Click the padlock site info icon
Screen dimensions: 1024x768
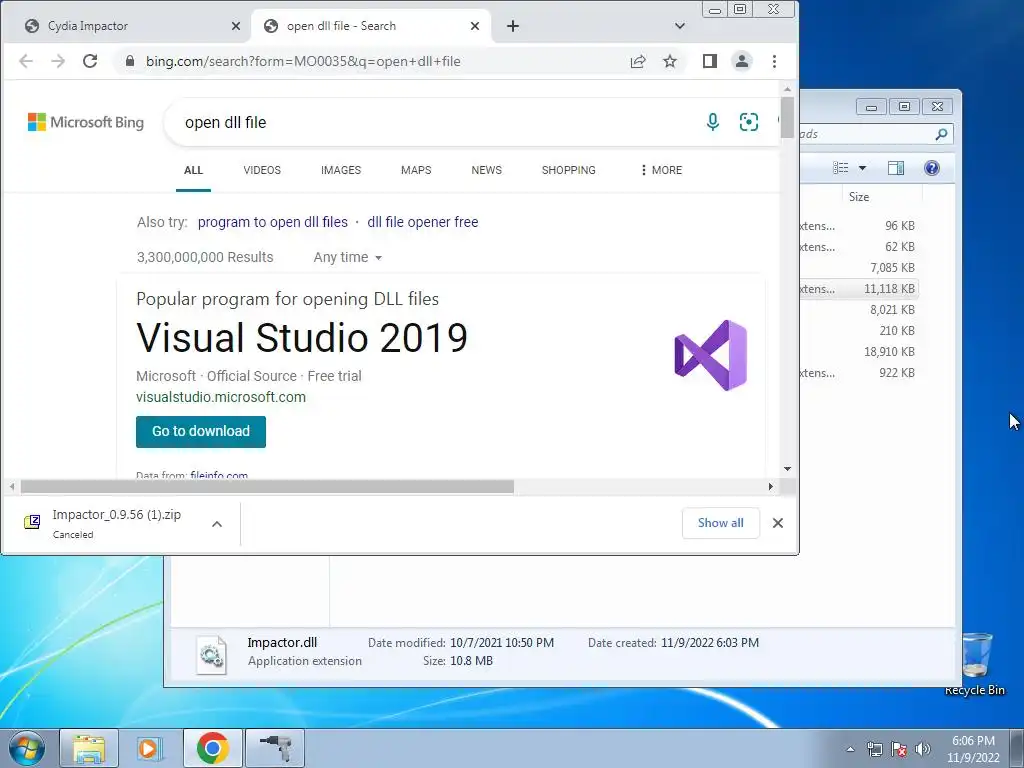click(x=130, y=61)
